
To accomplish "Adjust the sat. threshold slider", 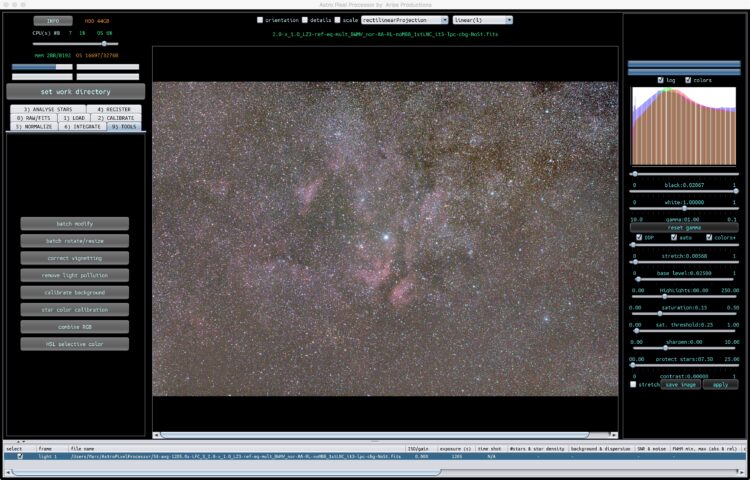I will click(x=684, y=314).
